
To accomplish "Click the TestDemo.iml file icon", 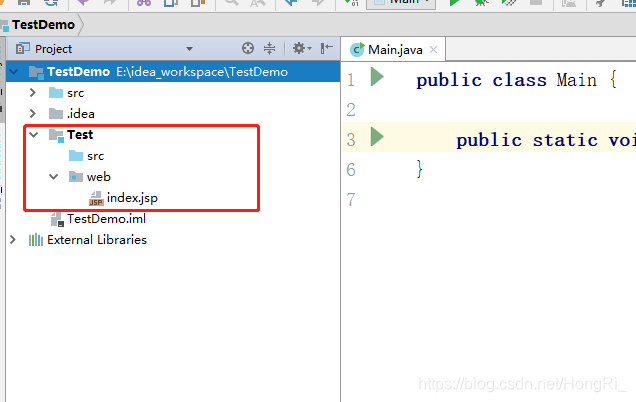I will (x=57, y=219).
